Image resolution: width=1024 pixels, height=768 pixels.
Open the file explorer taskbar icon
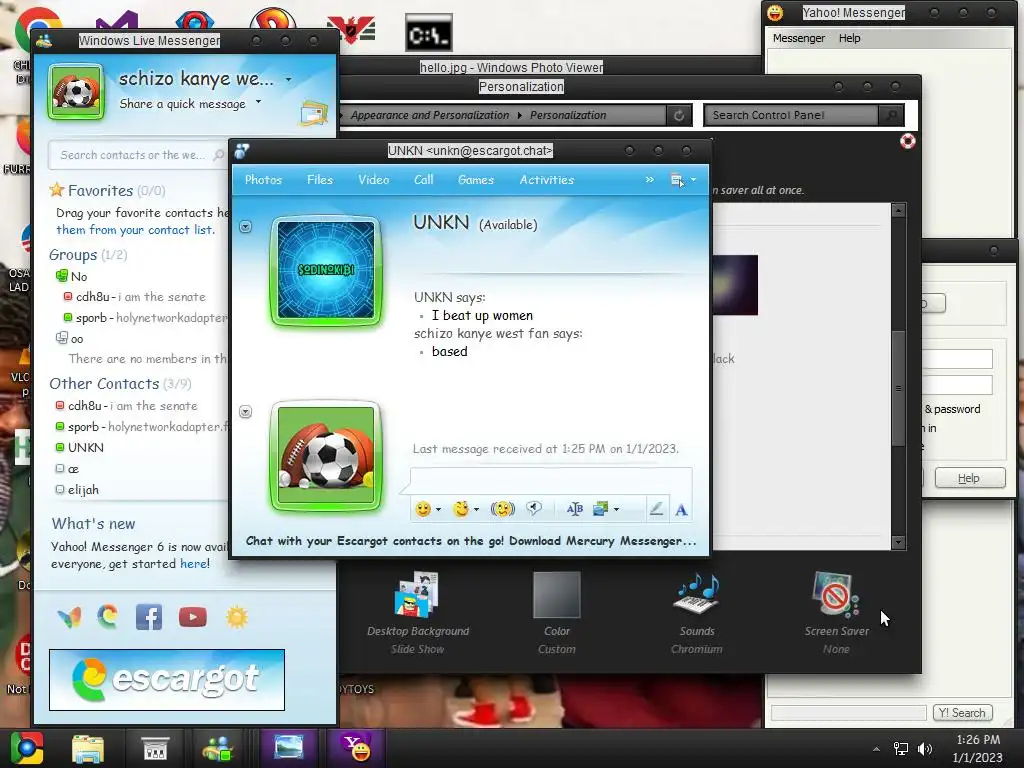tap(88, 748)
